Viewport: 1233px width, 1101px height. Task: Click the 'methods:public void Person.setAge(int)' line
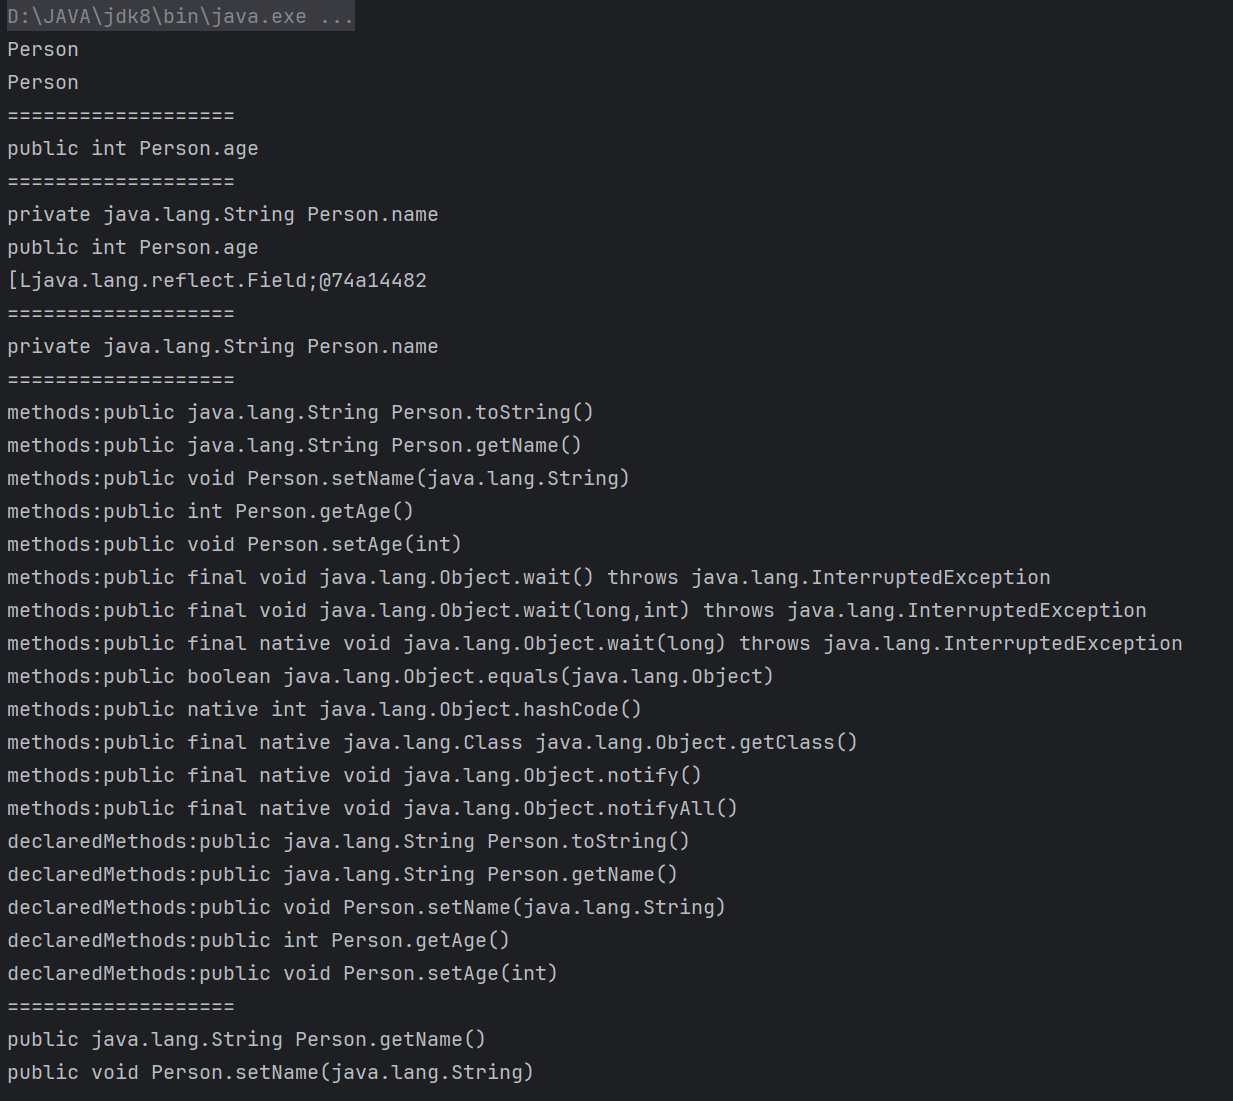coord(234,545)
